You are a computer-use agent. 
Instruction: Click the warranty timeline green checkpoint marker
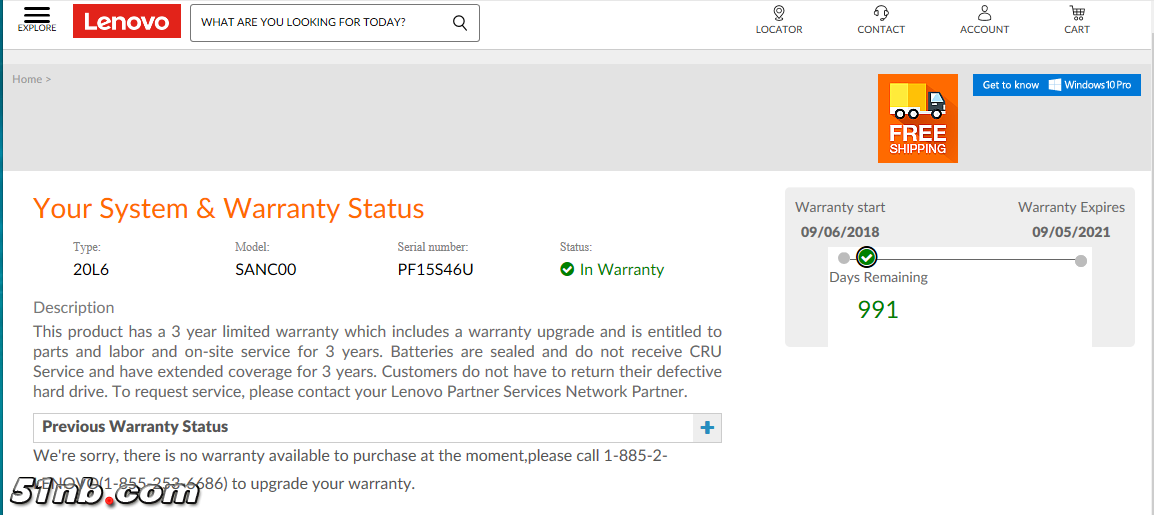(867, 257)
